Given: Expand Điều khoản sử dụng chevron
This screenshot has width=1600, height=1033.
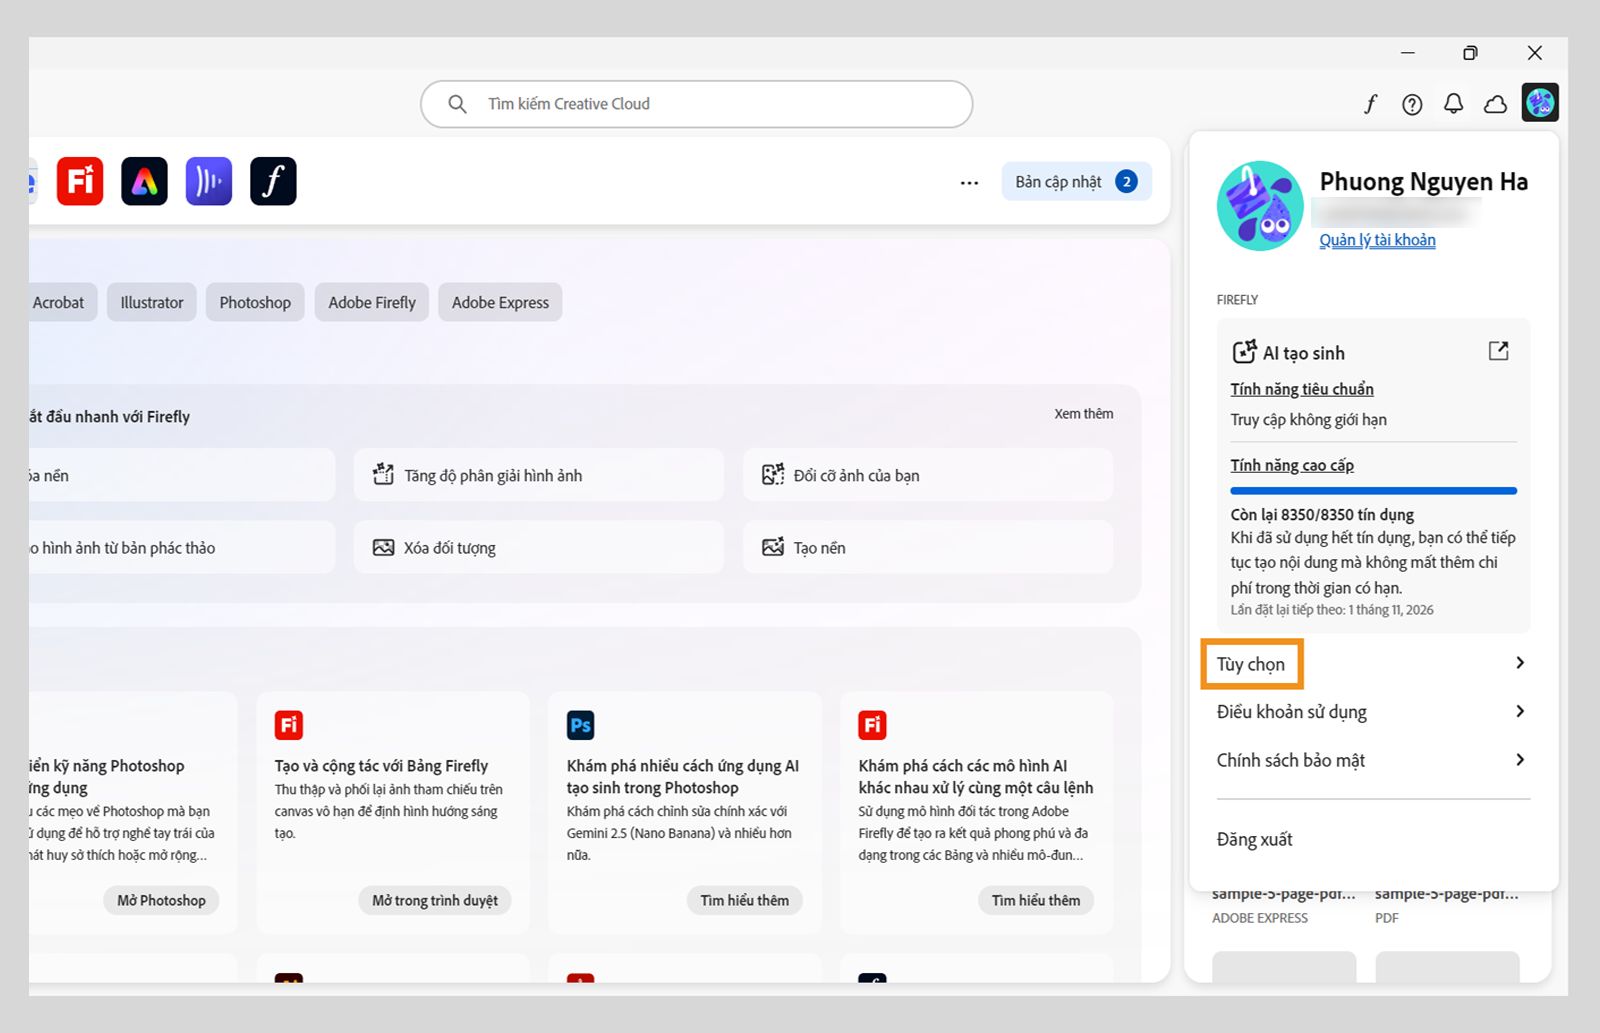Looking at the screenshot, I should pyautogui.click(x=1520, y=711).
